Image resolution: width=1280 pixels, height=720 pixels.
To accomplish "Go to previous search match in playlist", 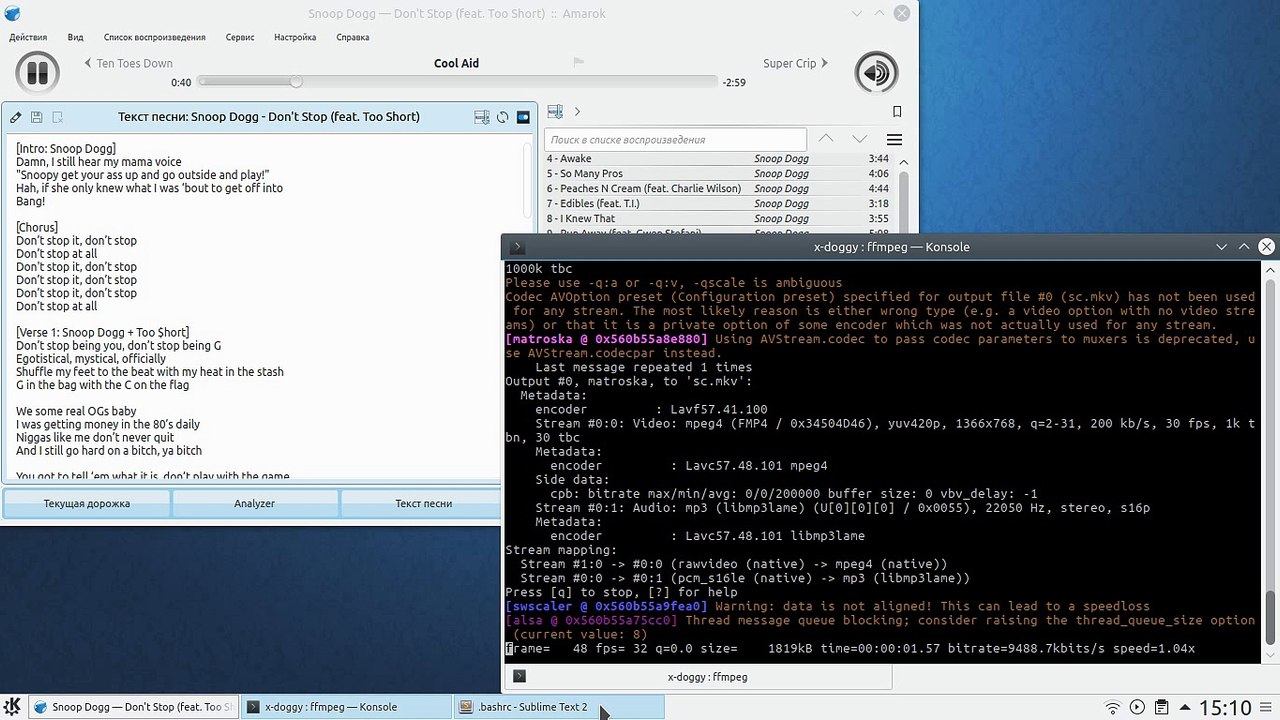I will 826,139.
